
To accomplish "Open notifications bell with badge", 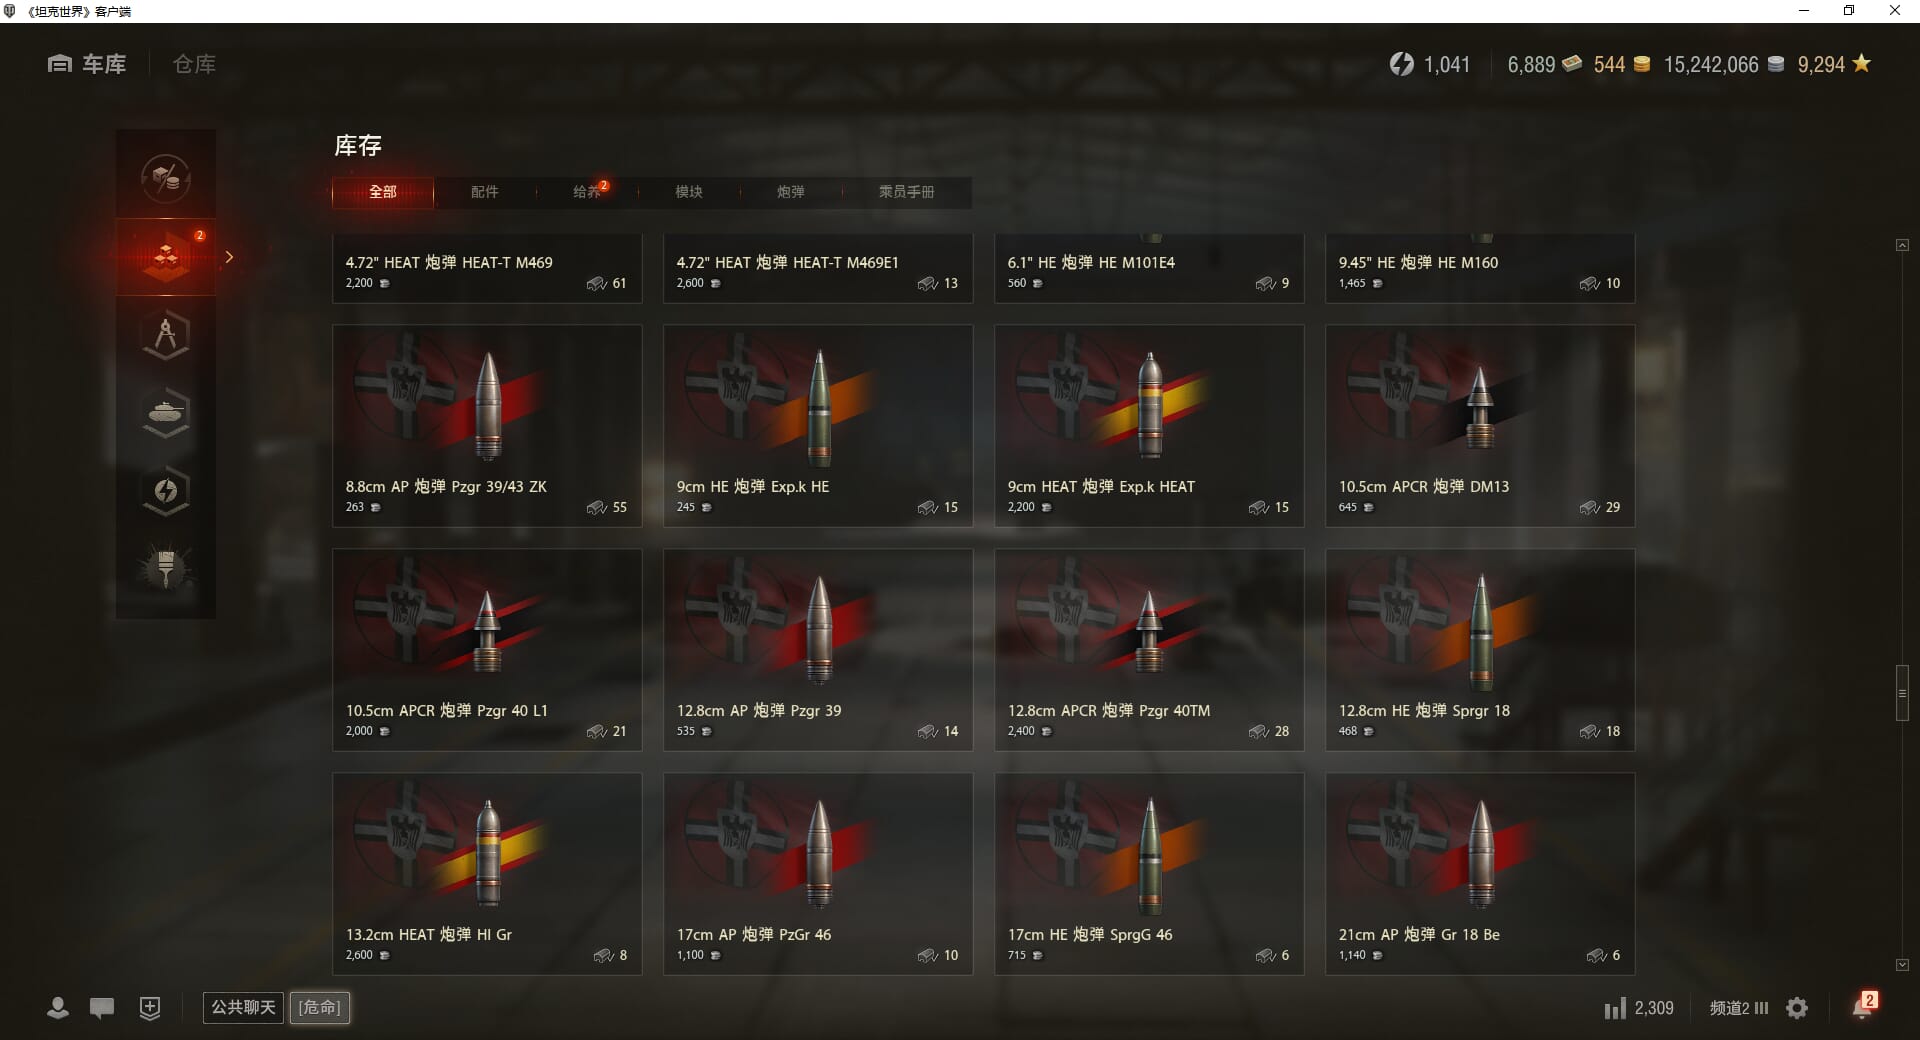I will tap(1863, 1006).
